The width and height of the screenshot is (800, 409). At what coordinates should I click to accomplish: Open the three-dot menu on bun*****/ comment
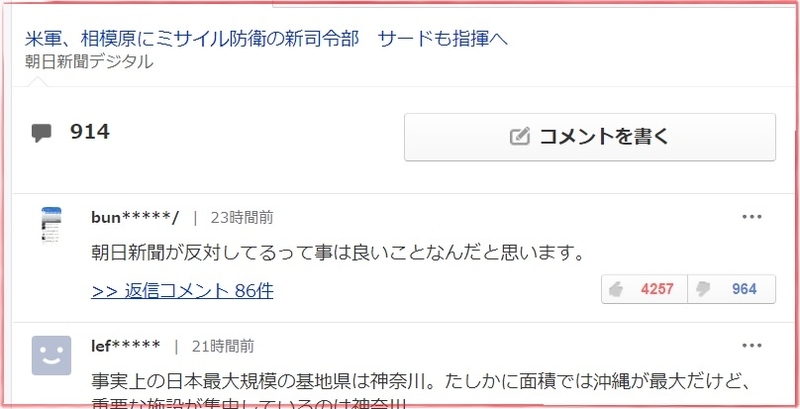752,217
